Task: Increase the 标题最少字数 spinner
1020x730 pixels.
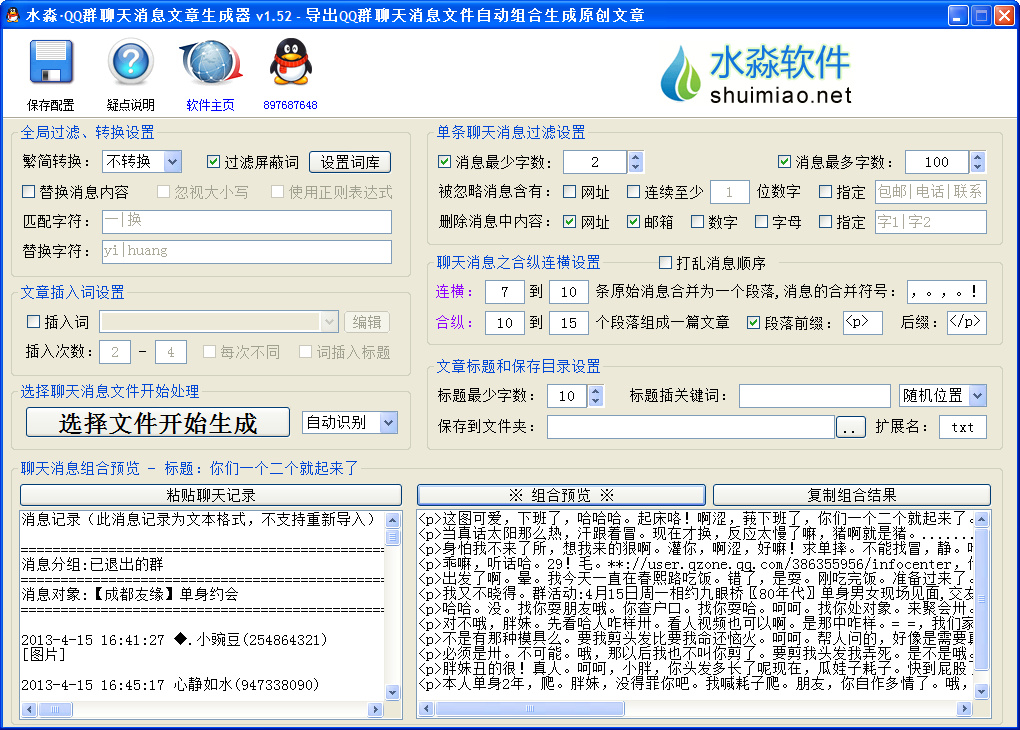Action: [595, 390]
